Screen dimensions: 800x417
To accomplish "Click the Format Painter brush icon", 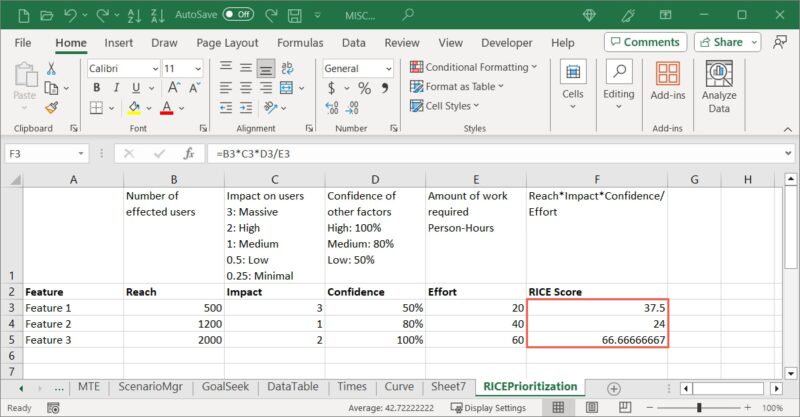I will (x=51, y=108).
